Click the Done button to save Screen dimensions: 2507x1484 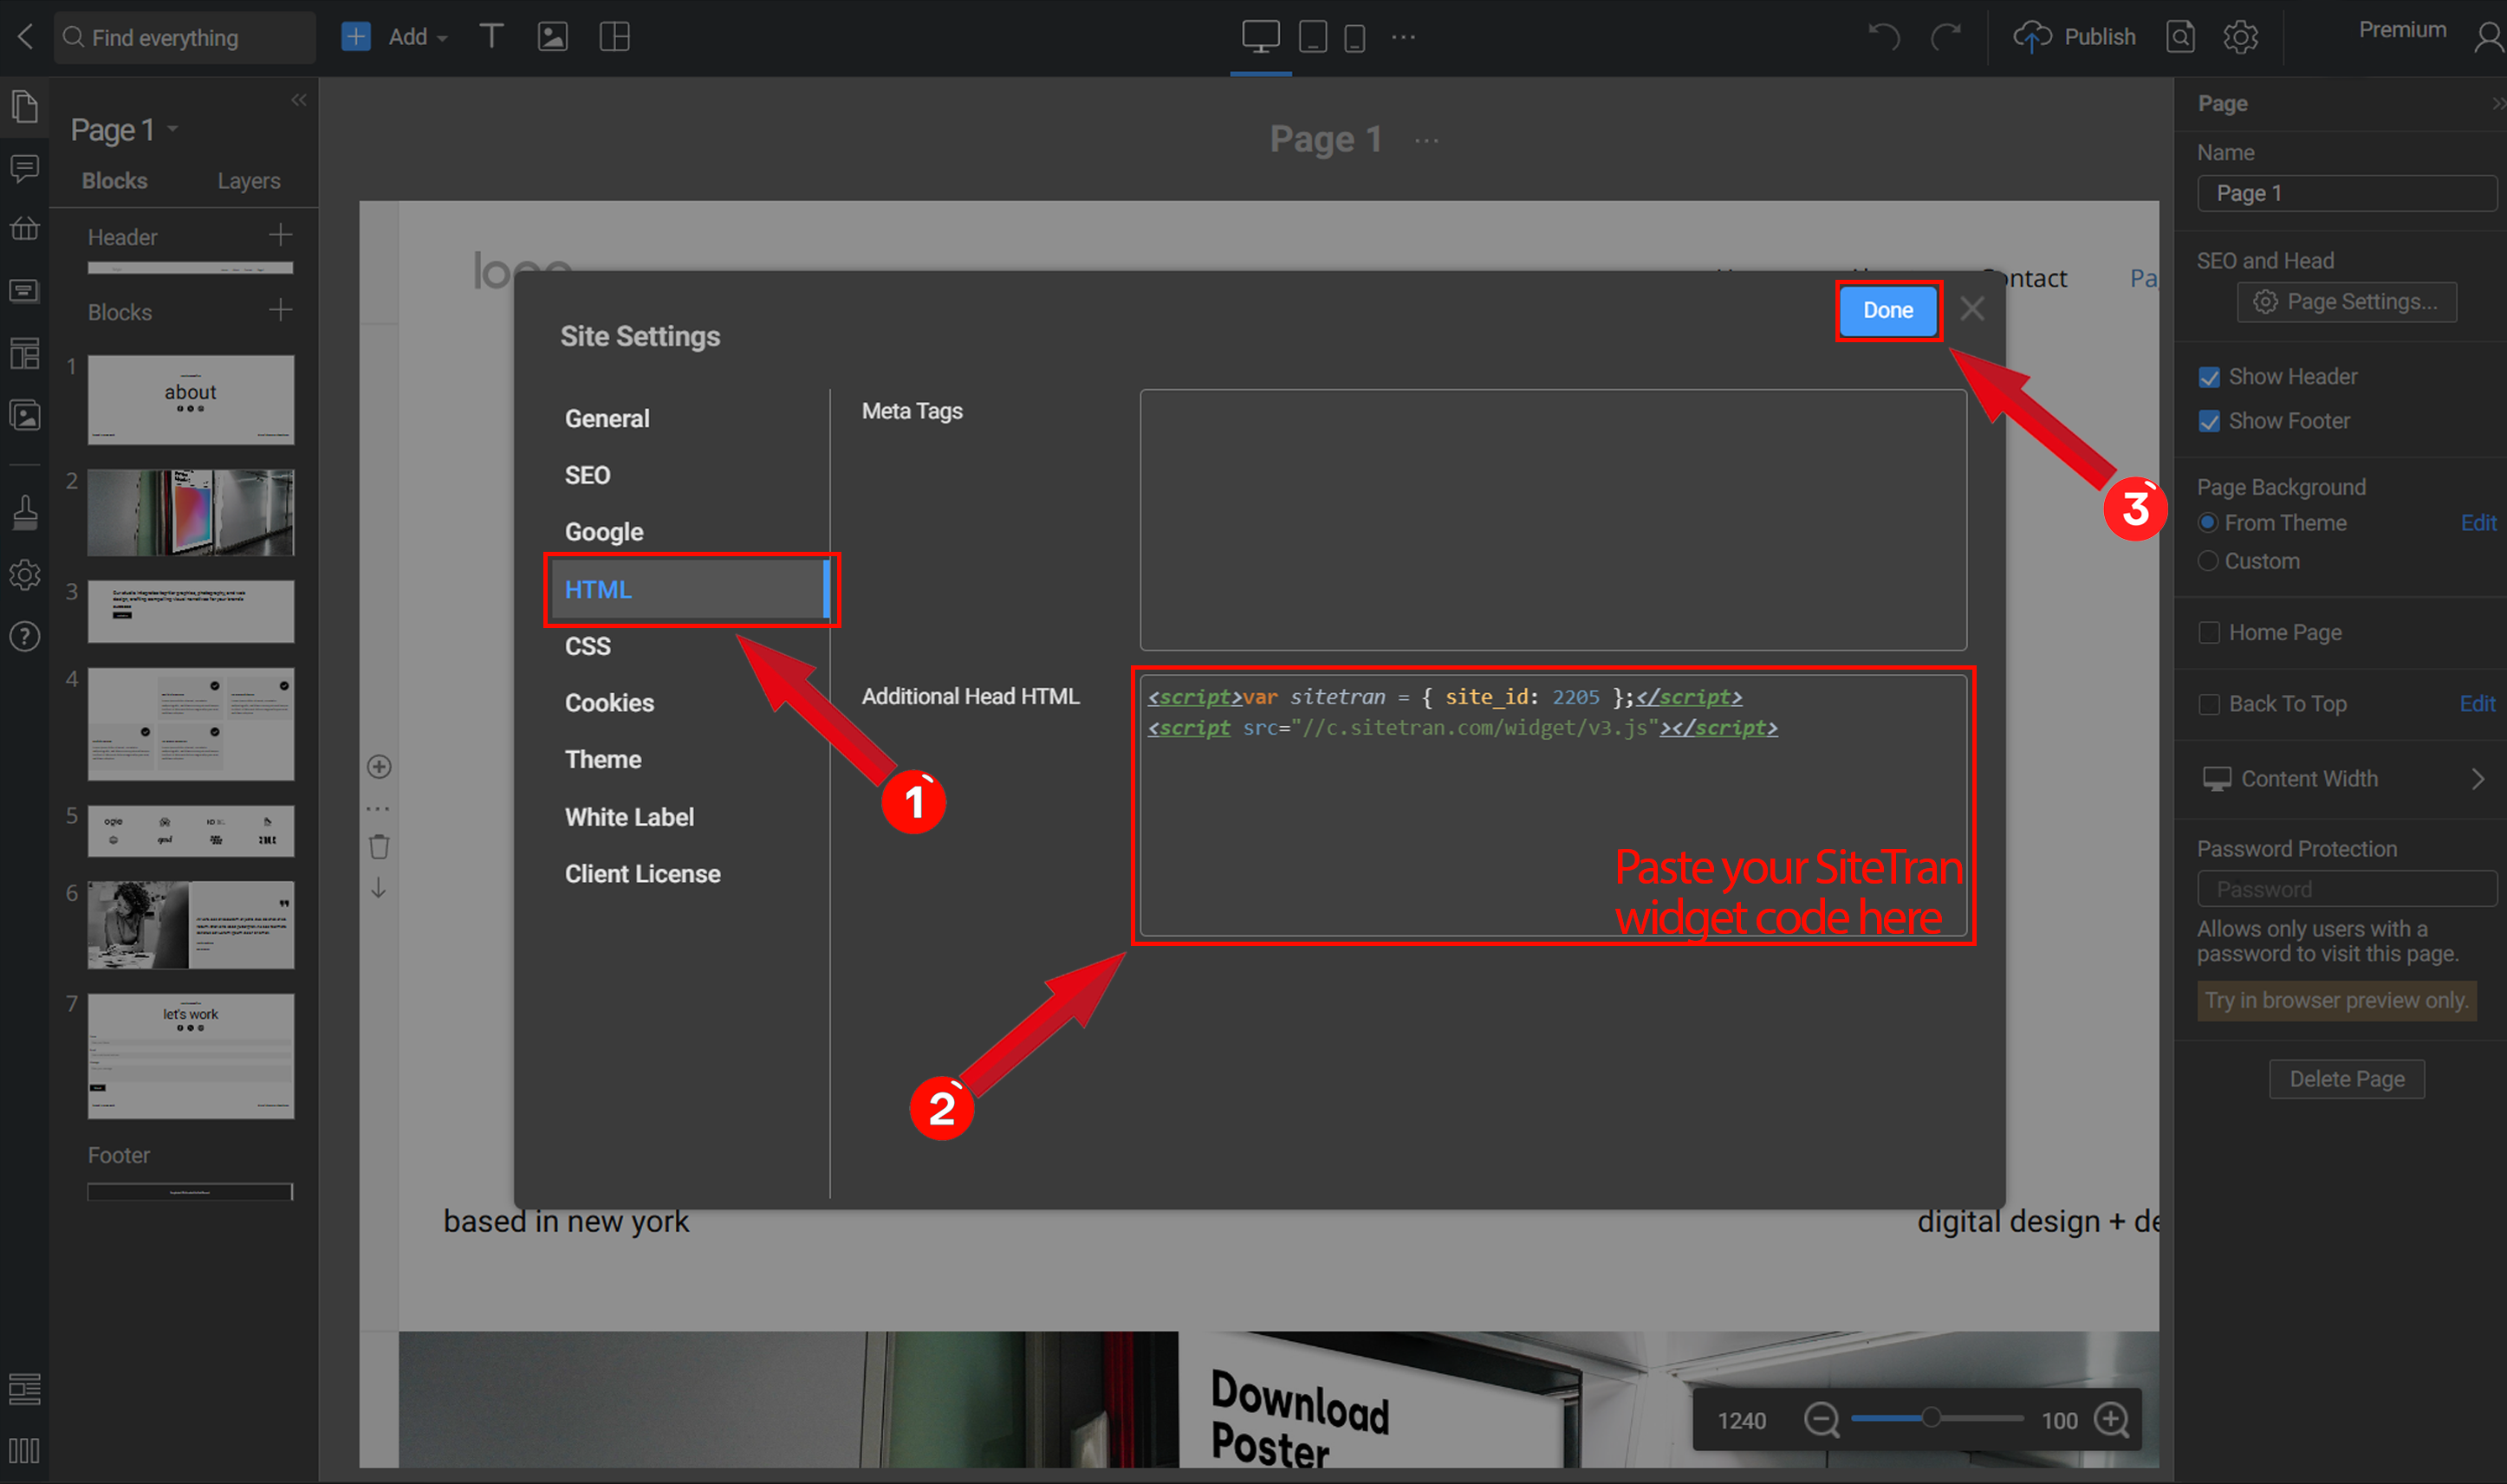(x=1888, y=309)
